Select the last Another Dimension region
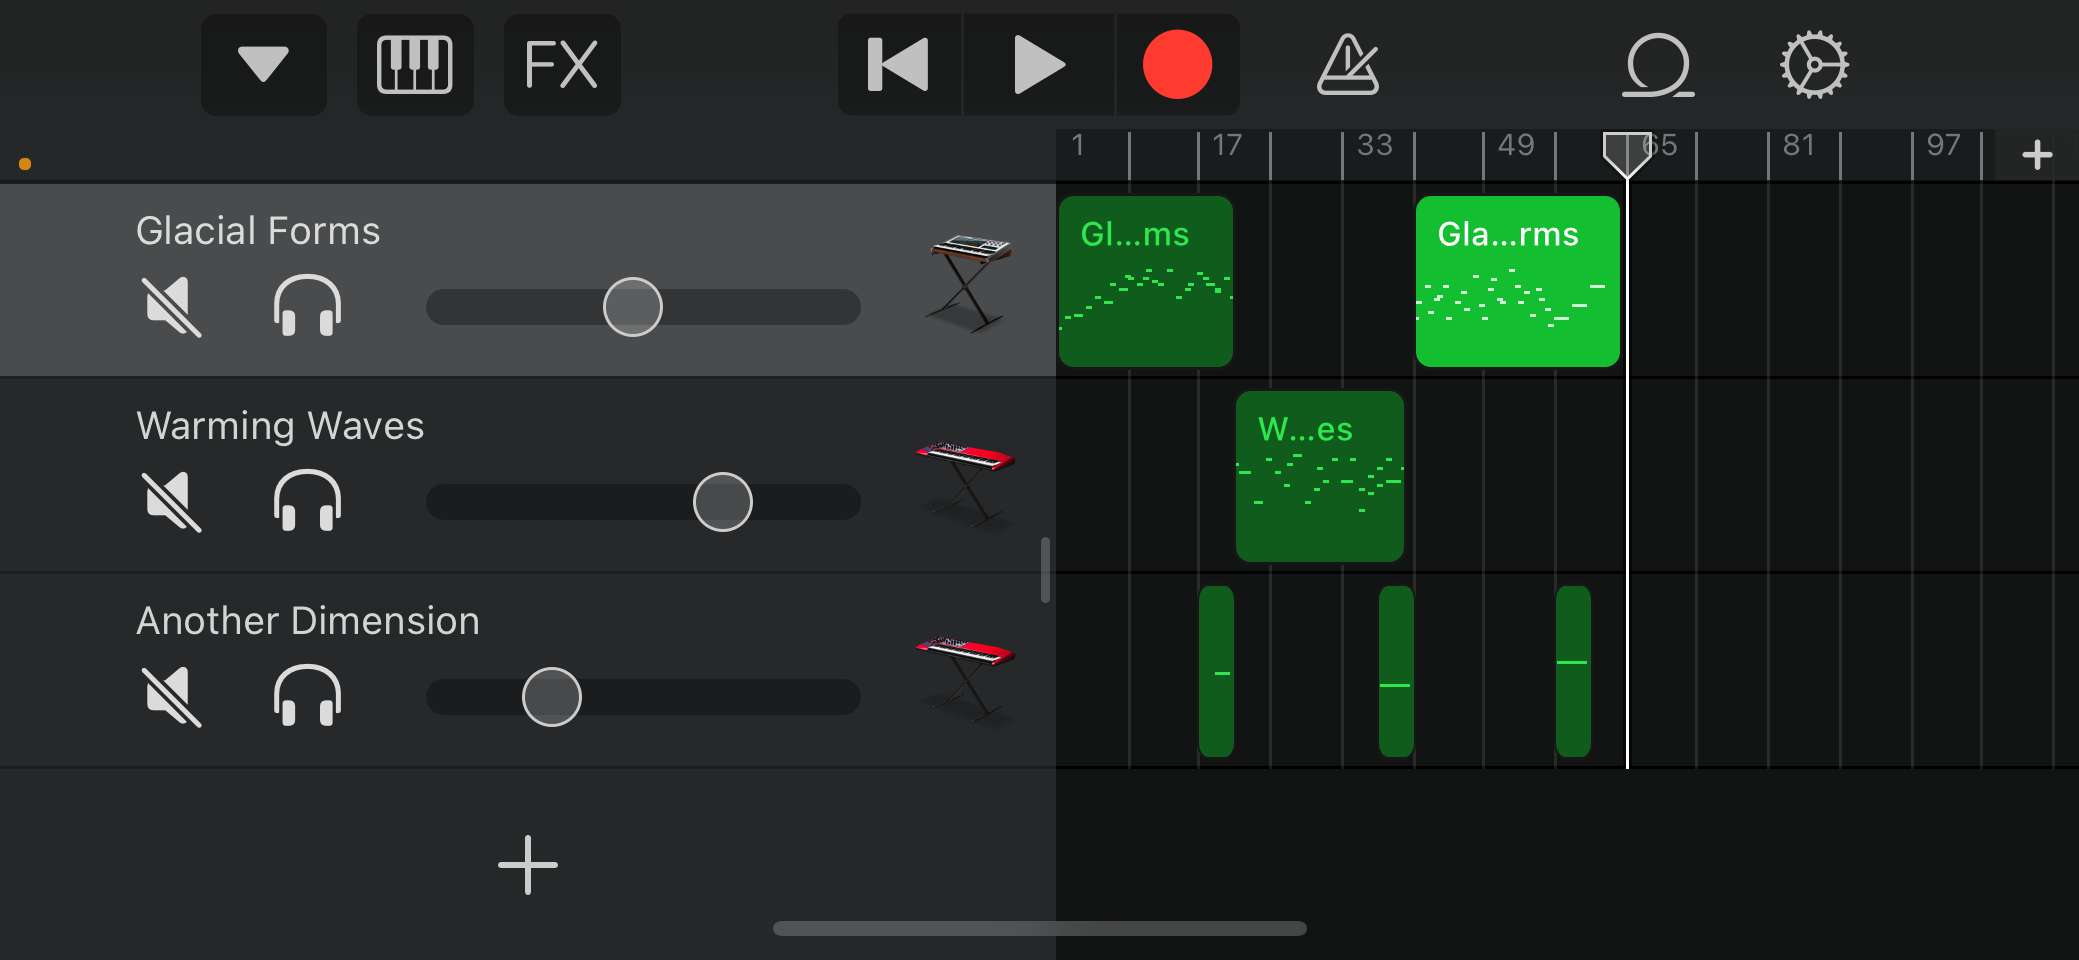The width and height of the screenshot is (2079, 960). tap(1573, 671)
